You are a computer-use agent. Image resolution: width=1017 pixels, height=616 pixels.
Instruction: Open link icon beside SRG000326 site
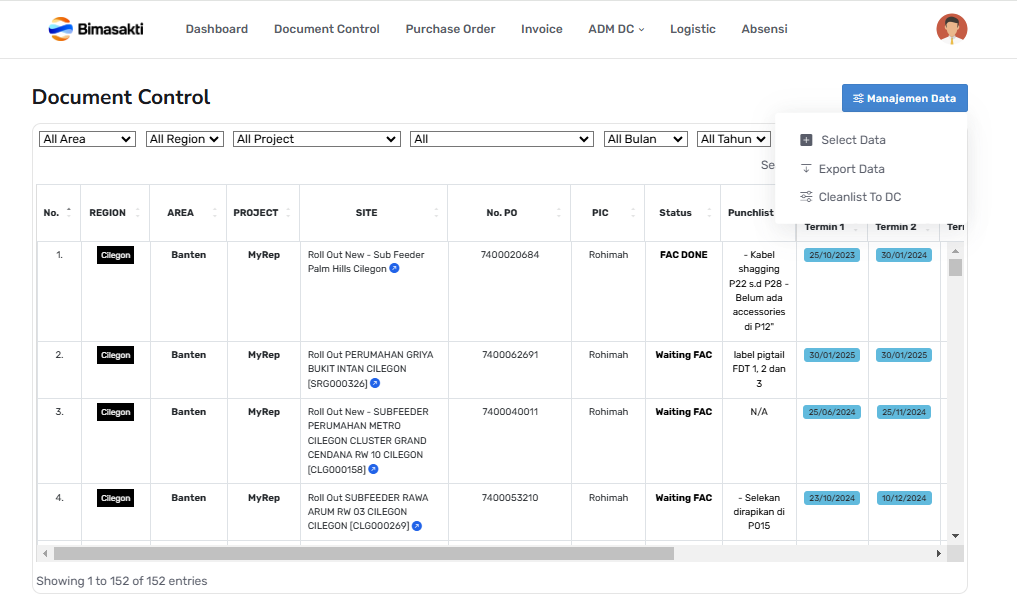tap(375, 383)
